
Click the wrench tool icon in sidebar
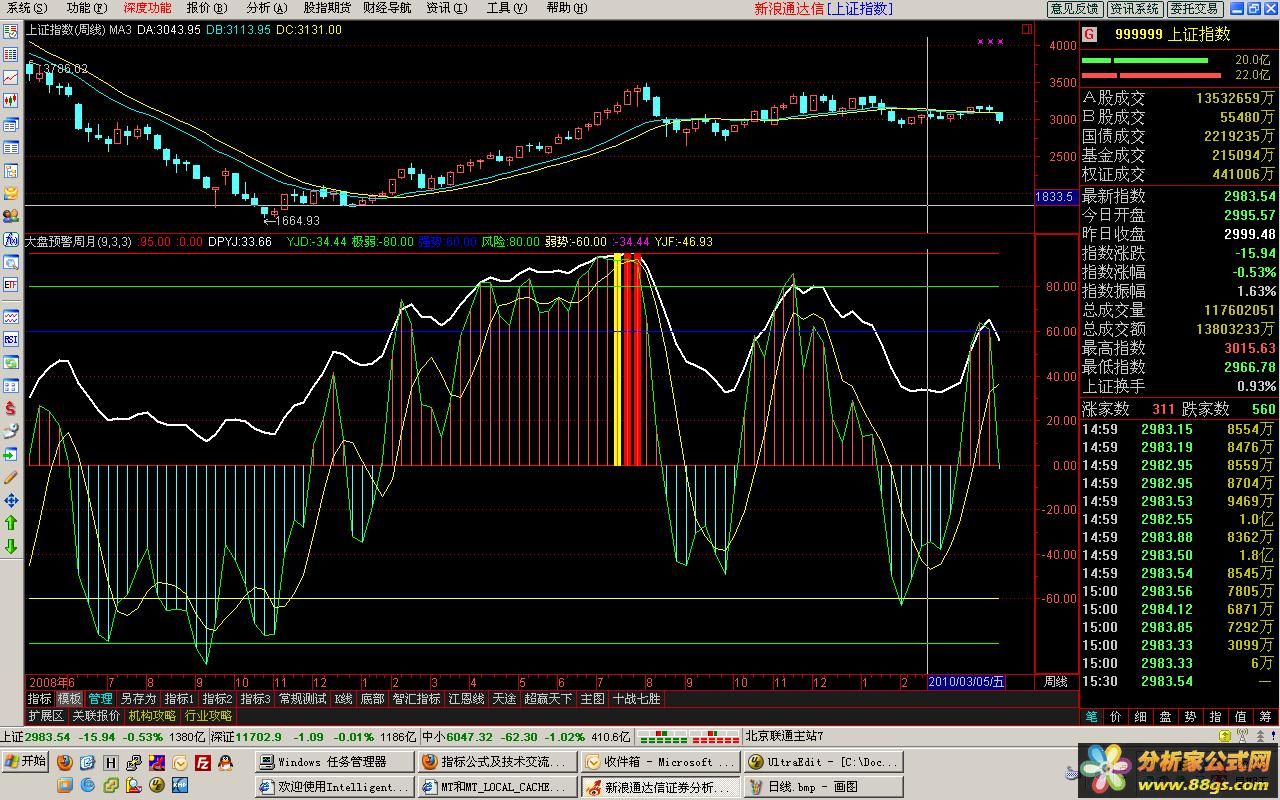point(11,431)
